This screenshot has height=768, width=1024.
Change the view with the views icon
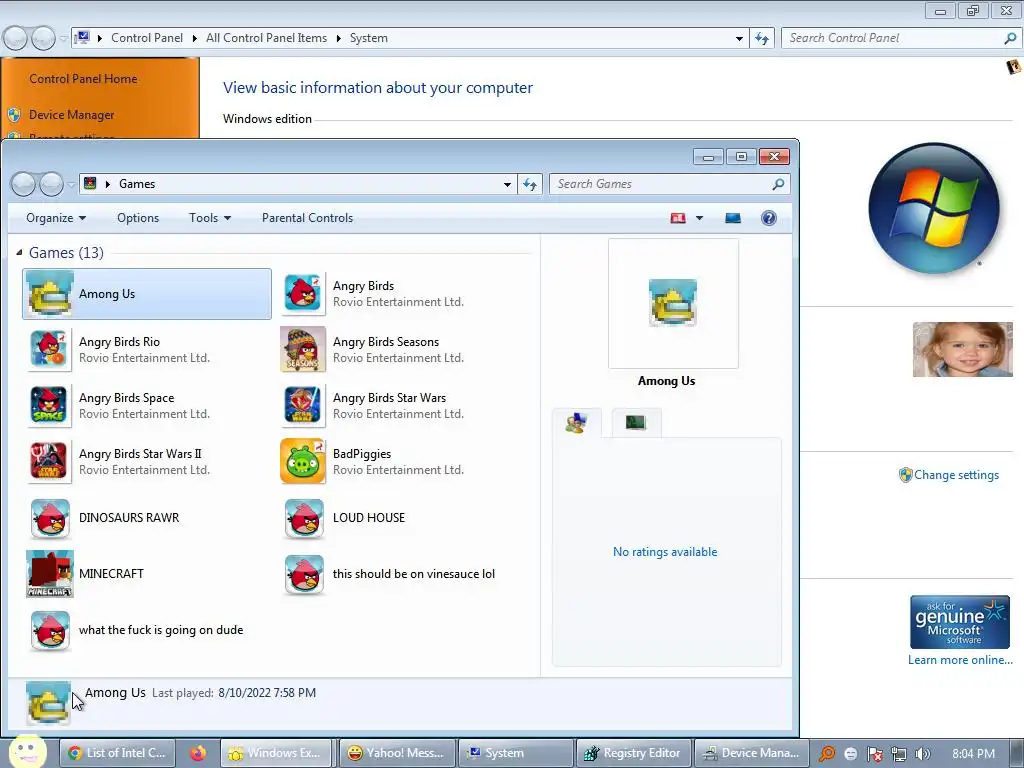[x=678, y=218]
